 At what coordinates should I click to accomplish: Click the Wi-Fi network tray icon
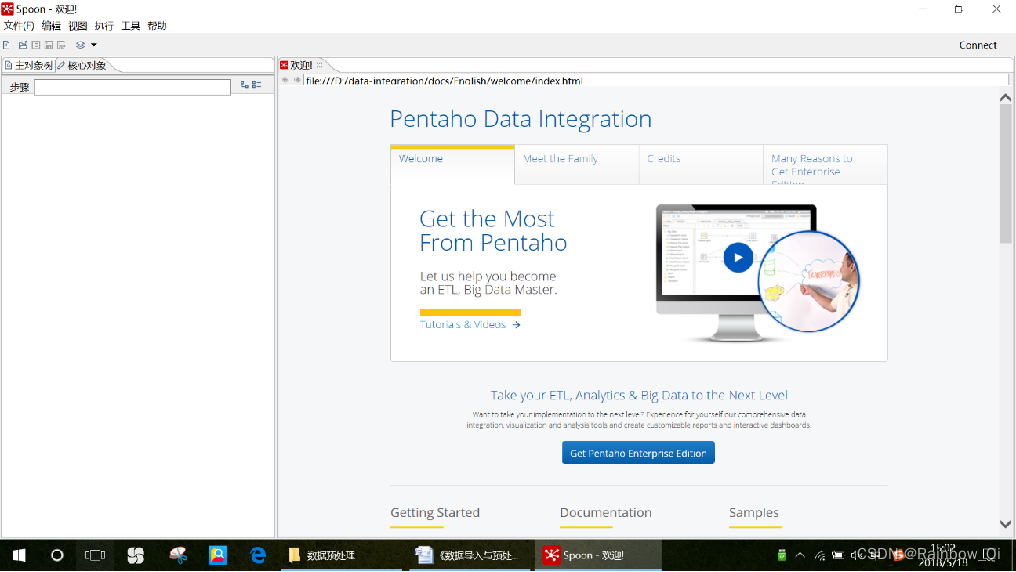pyautogui.click(x=820, y=555)
